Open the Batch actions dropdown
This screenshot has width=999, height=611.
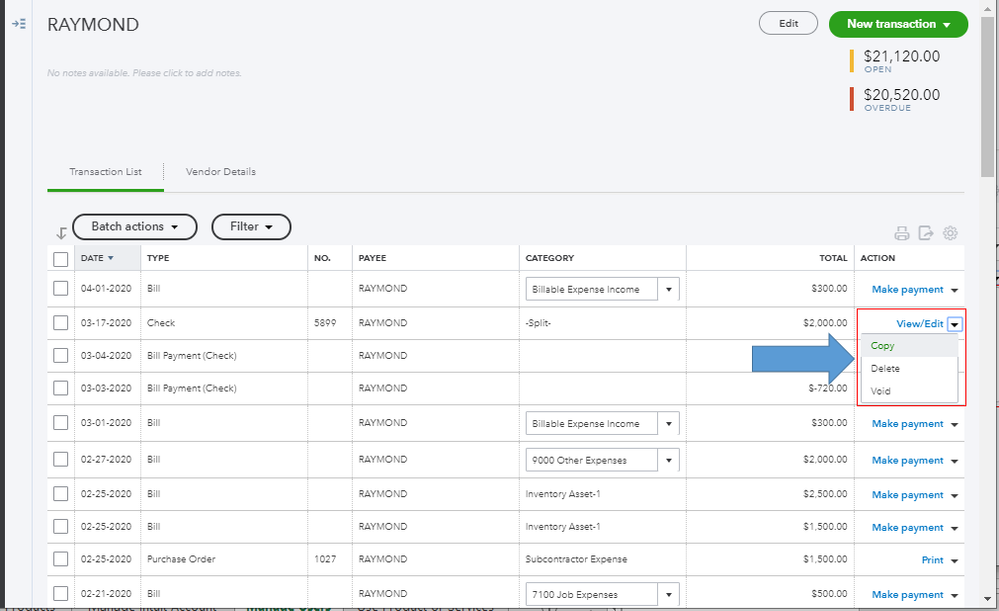(x=134, y=227)
